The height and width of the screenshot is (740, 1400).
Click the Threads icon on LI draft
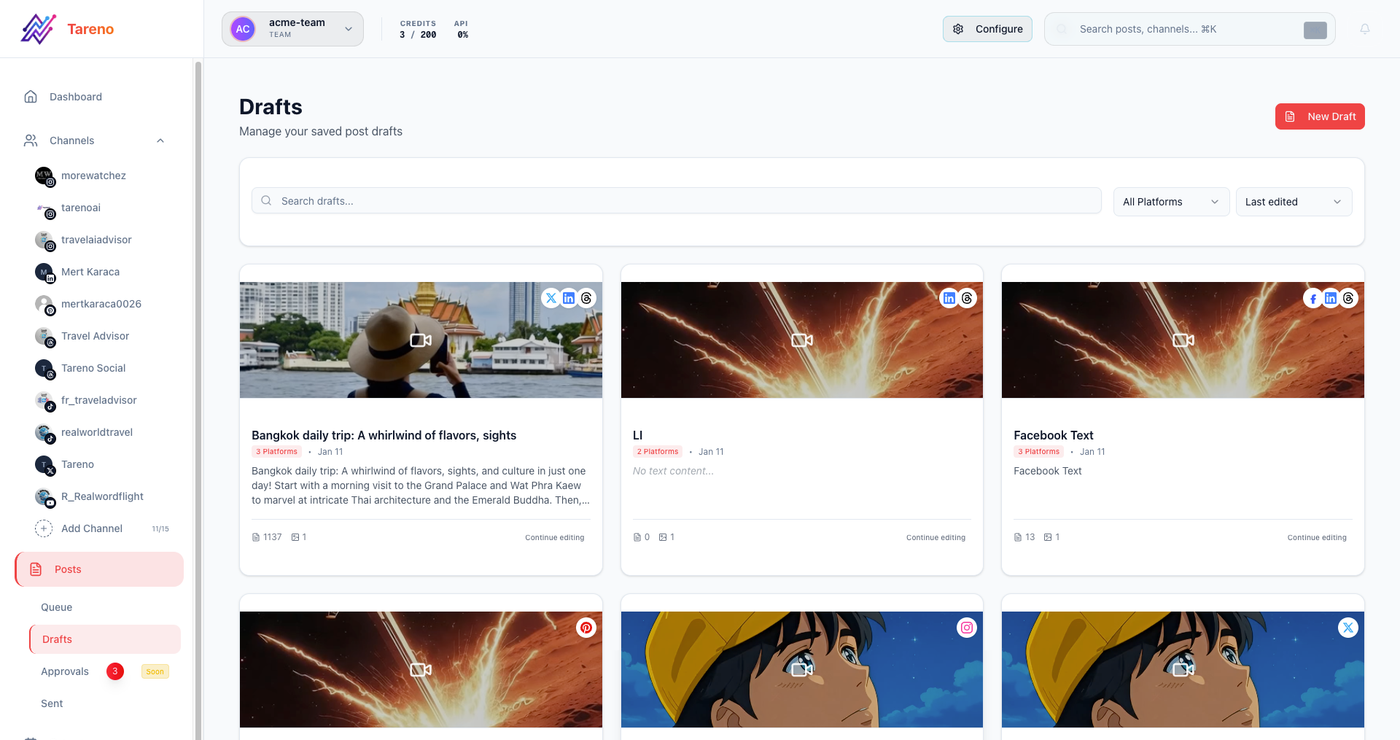pyautogui.click(x=967, y=298)
